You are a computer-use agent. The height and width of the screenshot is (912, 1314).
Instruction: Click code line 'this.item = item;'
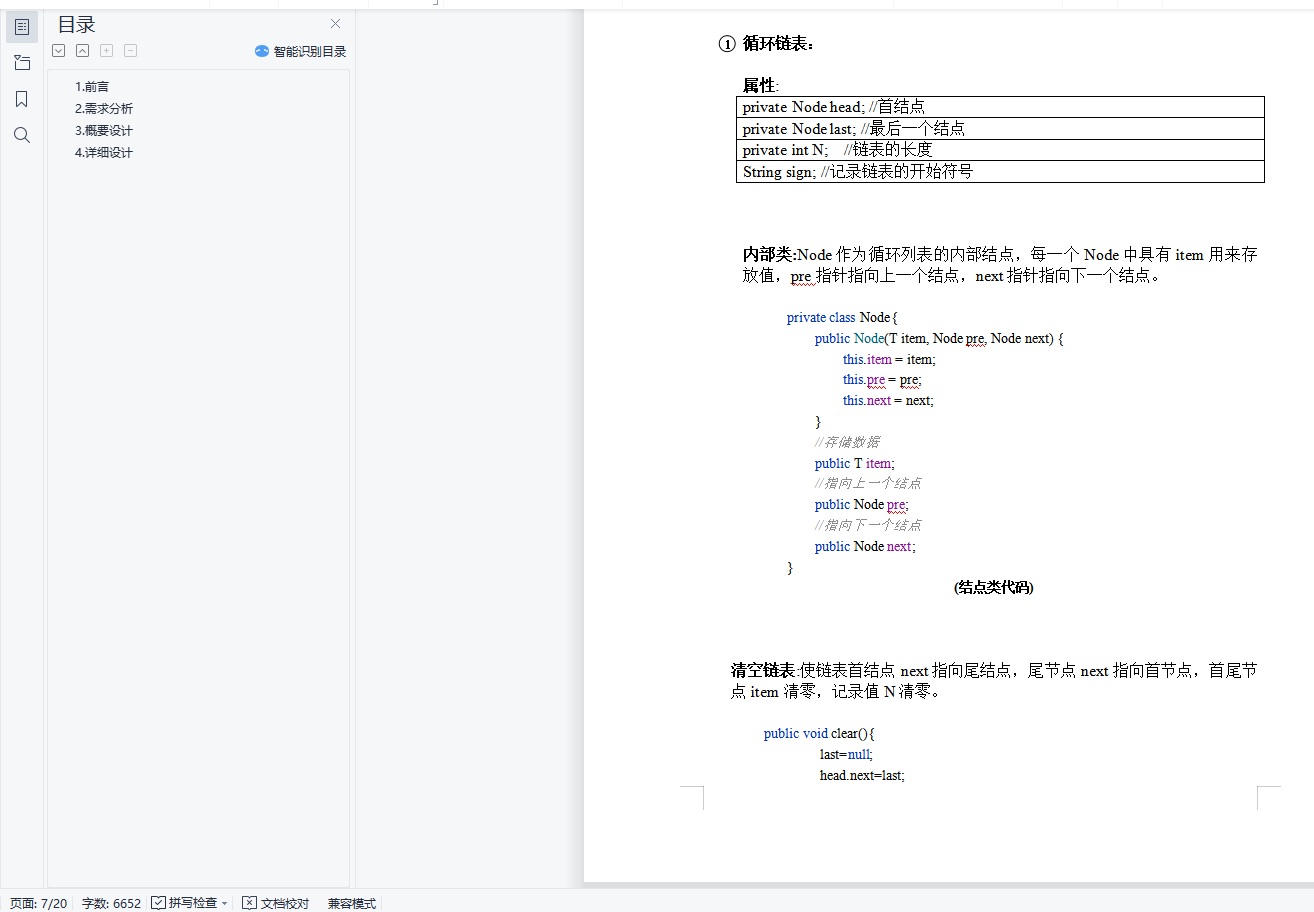click(x=889, y=360)
